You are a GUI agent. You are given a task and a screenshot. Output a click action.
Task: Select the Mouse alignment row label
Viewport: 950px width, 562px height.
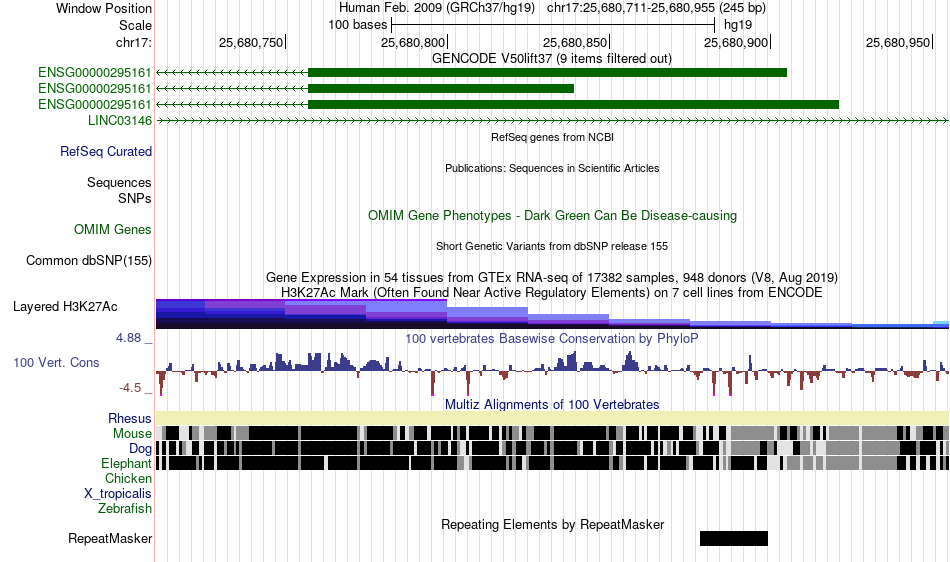tap(132, 434)
